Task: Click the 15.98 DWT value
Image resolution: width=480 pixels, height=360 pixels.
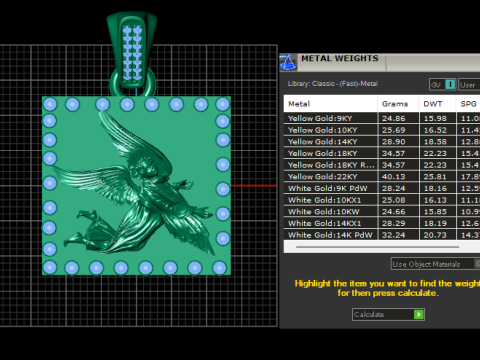Action: pyautogui.click(x=435, y=118)
